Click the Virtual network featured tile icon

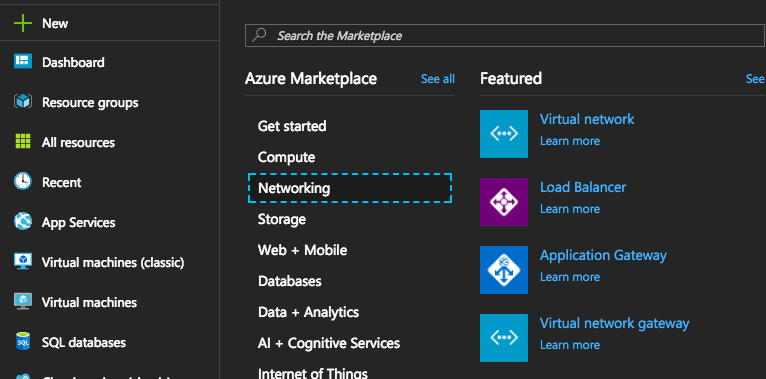pos(504,134)
